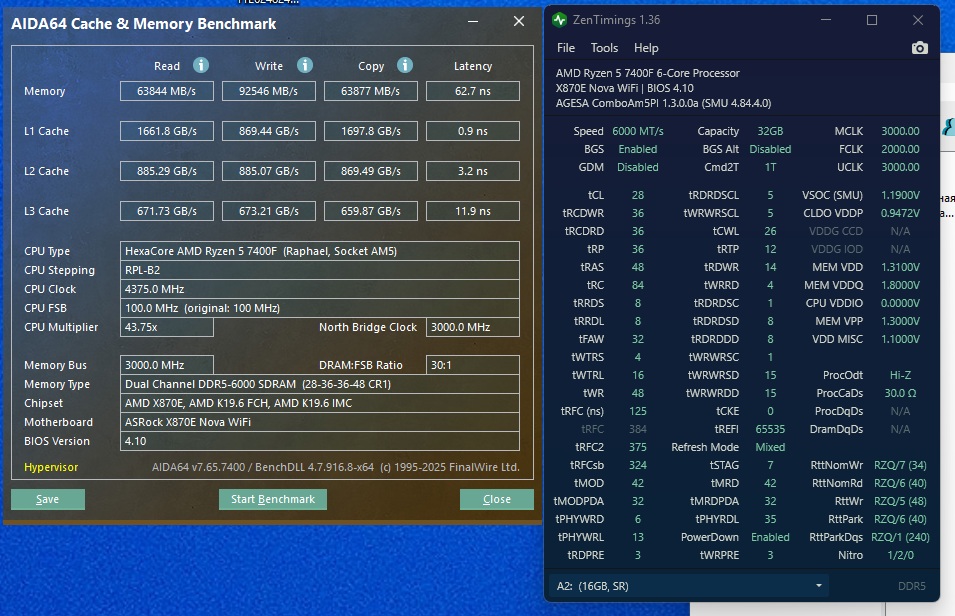
Task: Maximize the ZenTimings window
Action: [872, 20]
